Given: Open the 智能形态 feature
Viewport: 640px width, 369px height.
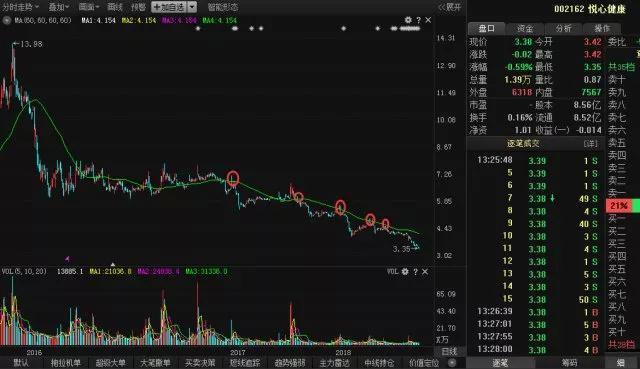Looking at the screenshot, I should pyautogui.click(x=222, y=7).
